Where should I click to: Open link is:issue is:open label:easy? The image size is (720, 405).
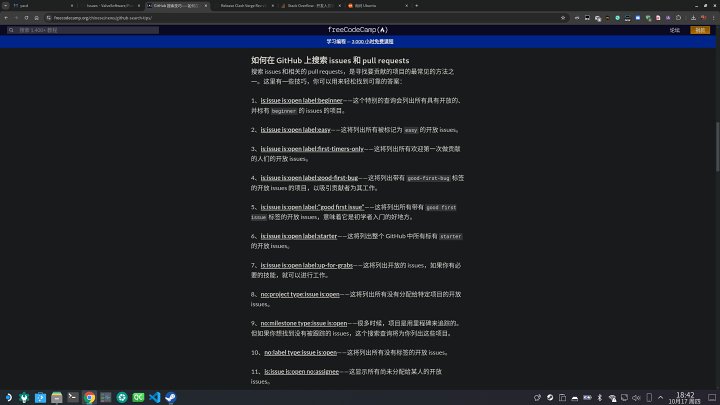[296, 130]
